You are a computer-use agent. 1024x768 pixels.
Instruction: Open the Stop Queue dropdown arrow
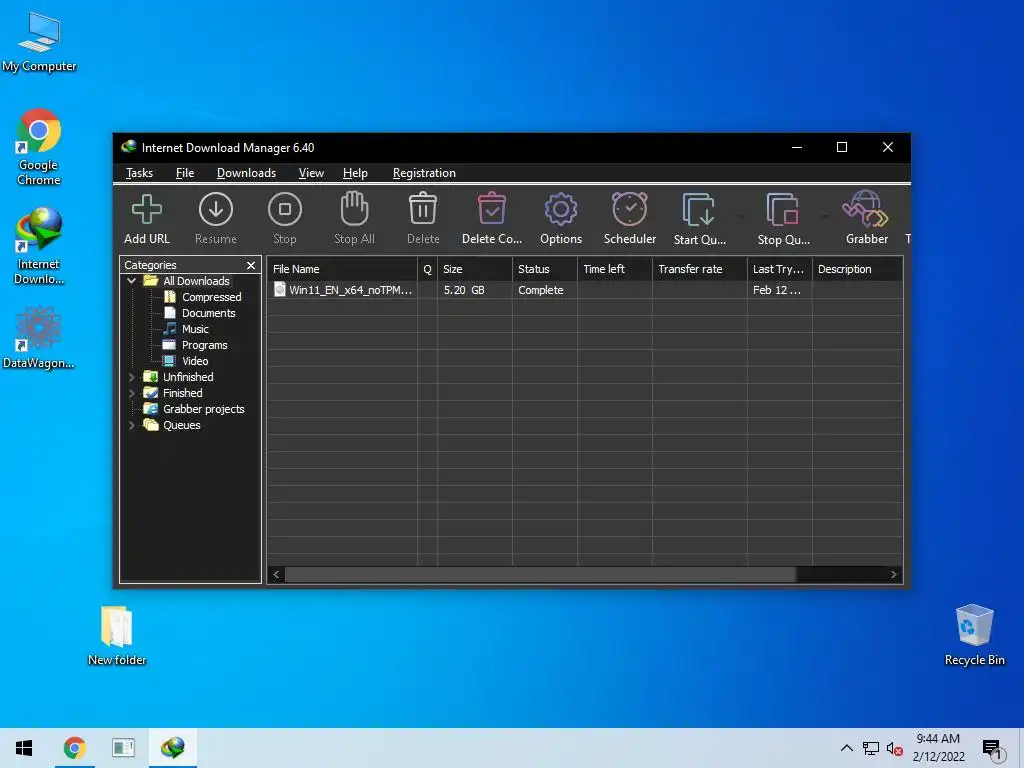click(x=825, y=216)
